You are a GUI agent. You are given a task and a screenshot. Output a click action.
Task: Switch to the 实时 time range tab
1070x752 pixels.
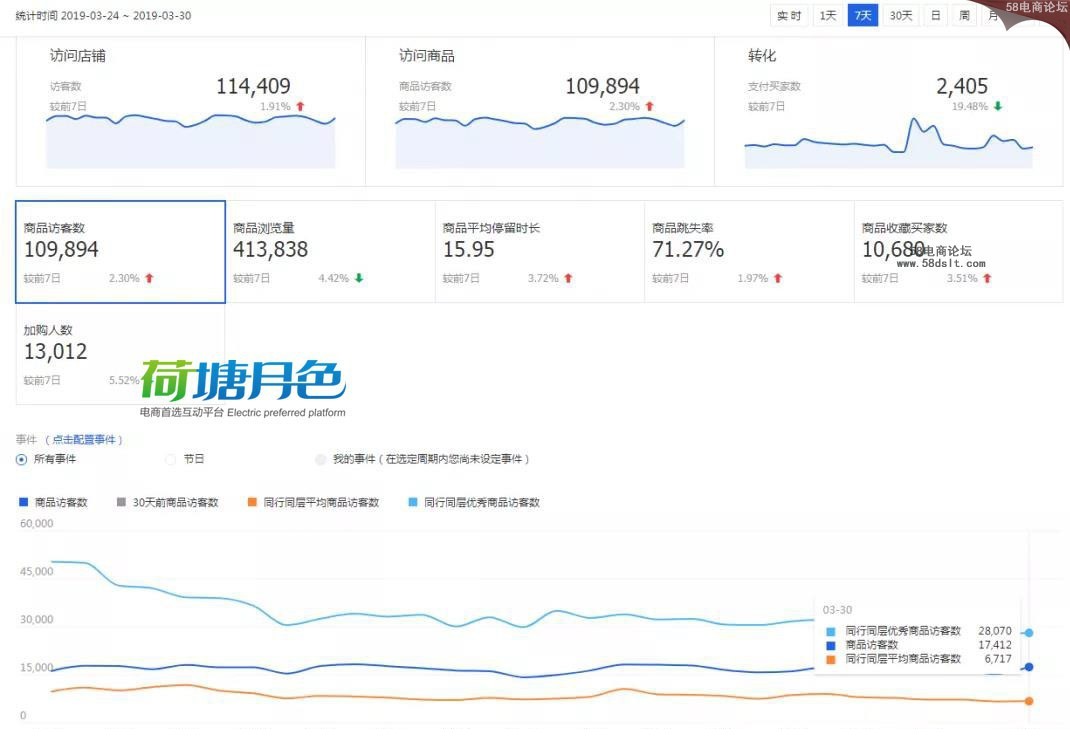[789, 15]
